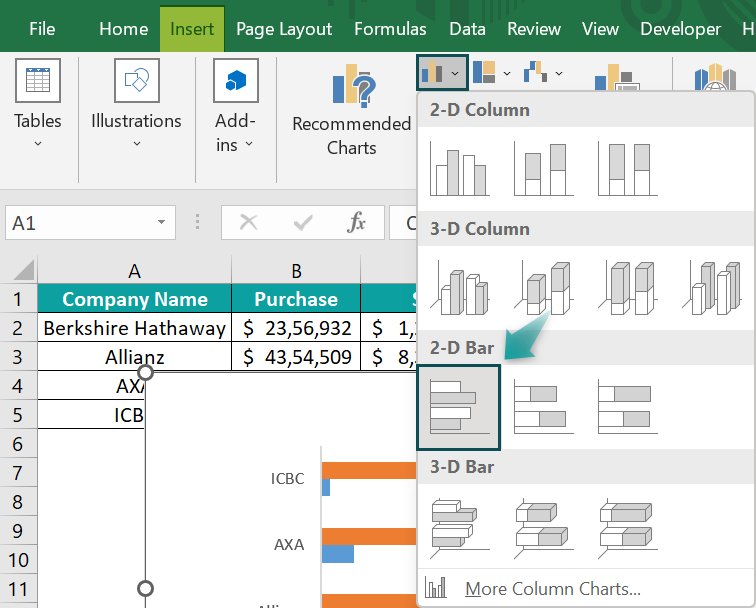
Task: Select column B header
Action: pyautogui.click(x=296, y=270)
